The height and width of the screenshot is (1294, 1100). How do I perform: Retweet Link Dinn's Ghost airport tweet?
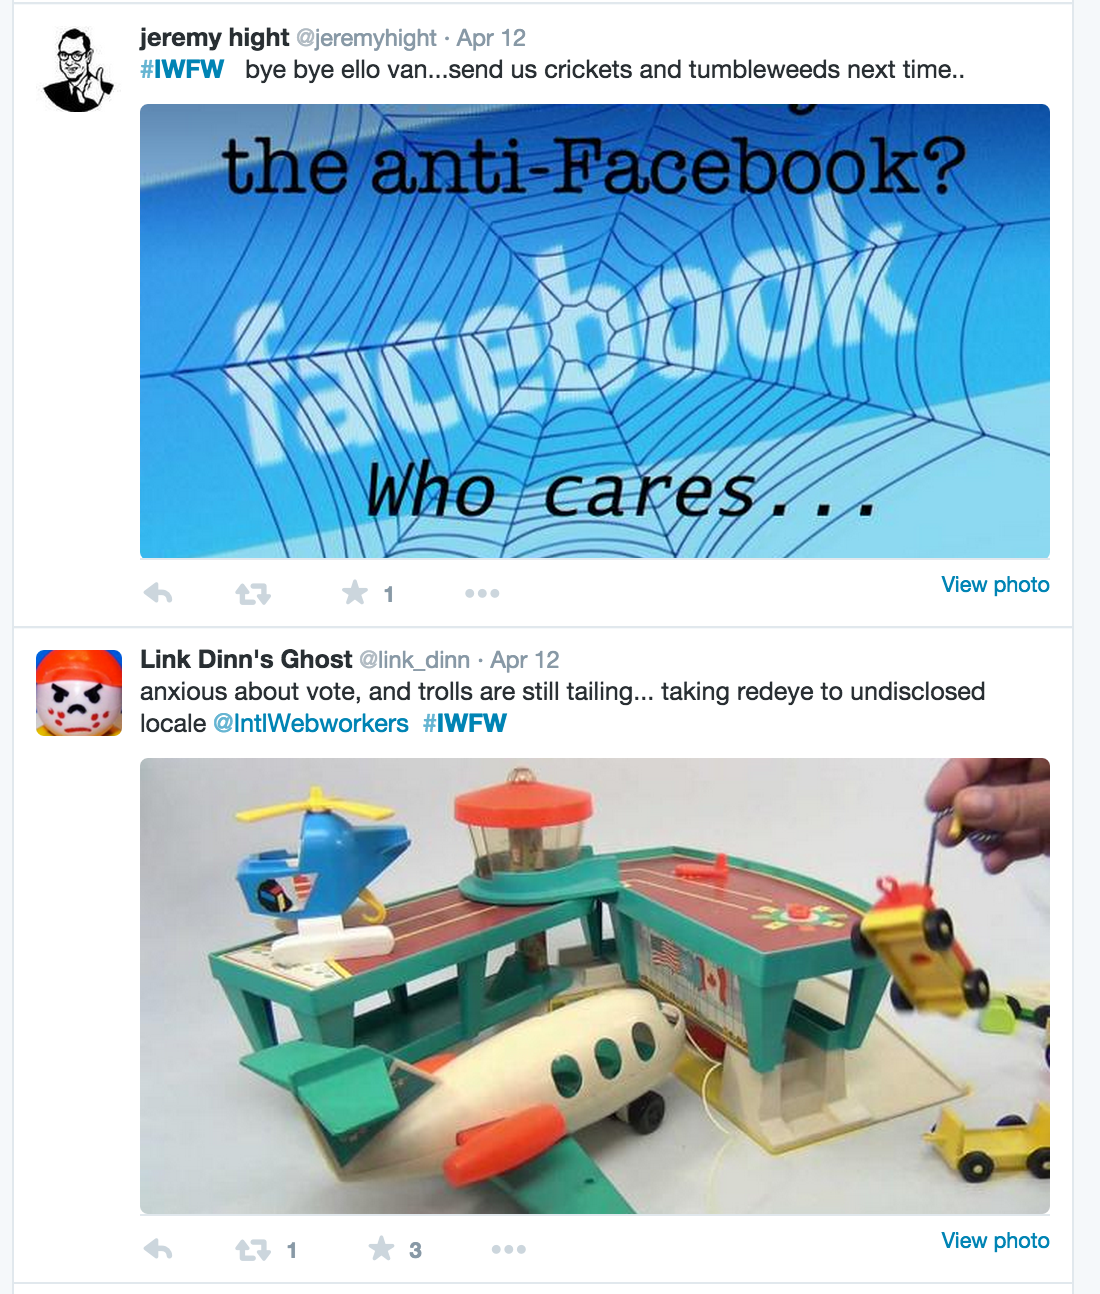[x=253, y=1250]
